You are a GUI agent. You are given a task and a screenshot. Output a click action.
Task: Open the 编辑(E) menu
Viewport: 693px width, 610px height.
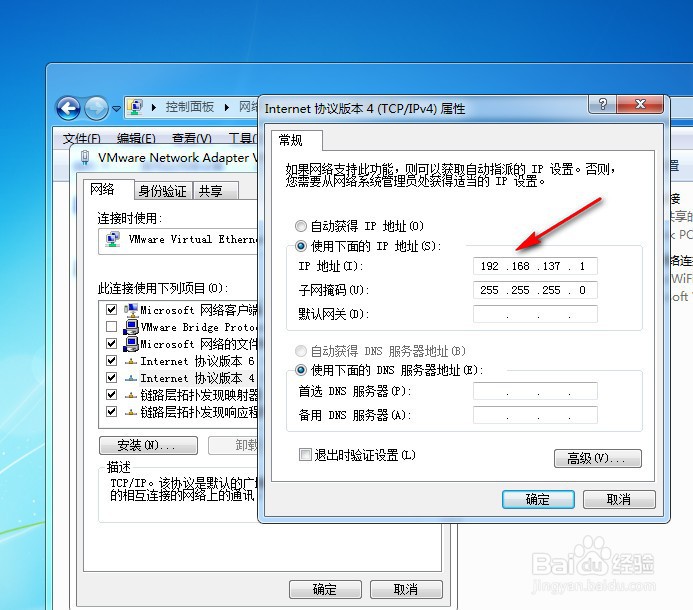pos(136,139)
